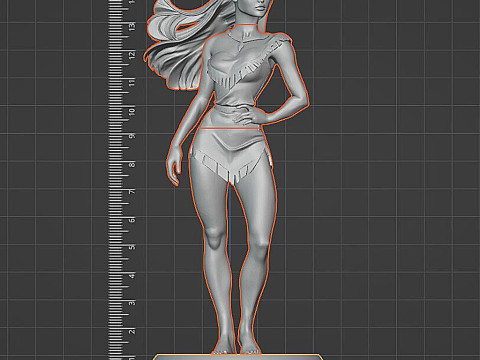The height and width of the screenshot is (360, 480).
Task: Click the ruler mark labeled 12
Action: [x=133, y=55]
